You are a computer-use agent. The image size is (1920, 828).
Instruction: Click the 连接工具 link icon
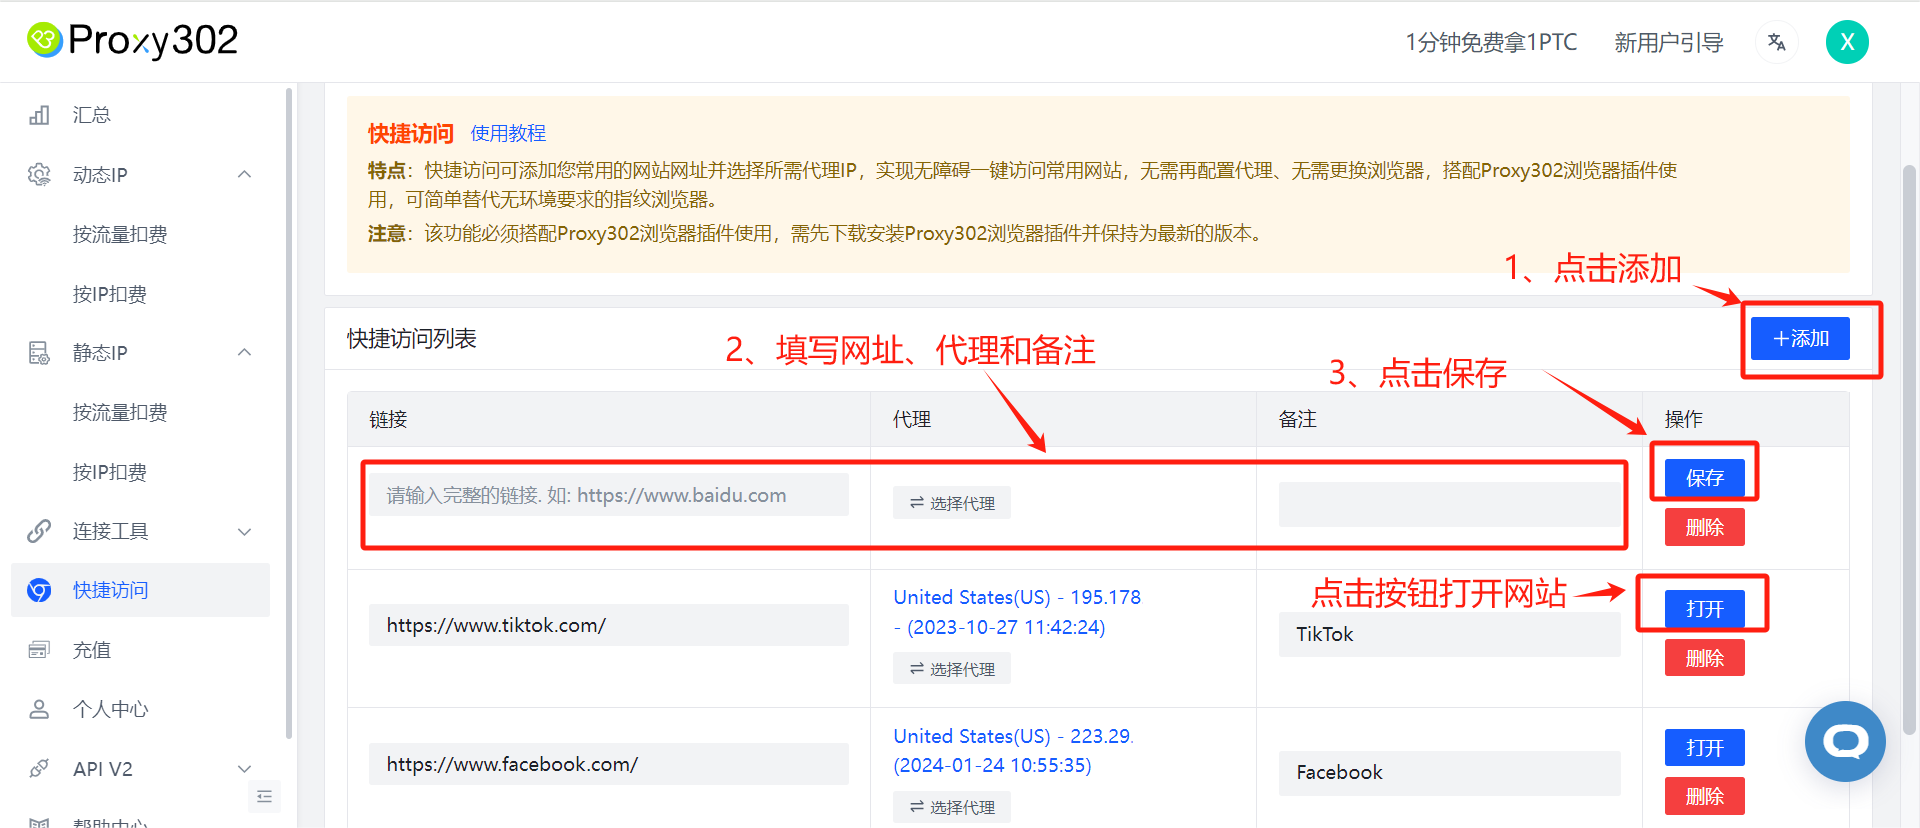[39, 531]
